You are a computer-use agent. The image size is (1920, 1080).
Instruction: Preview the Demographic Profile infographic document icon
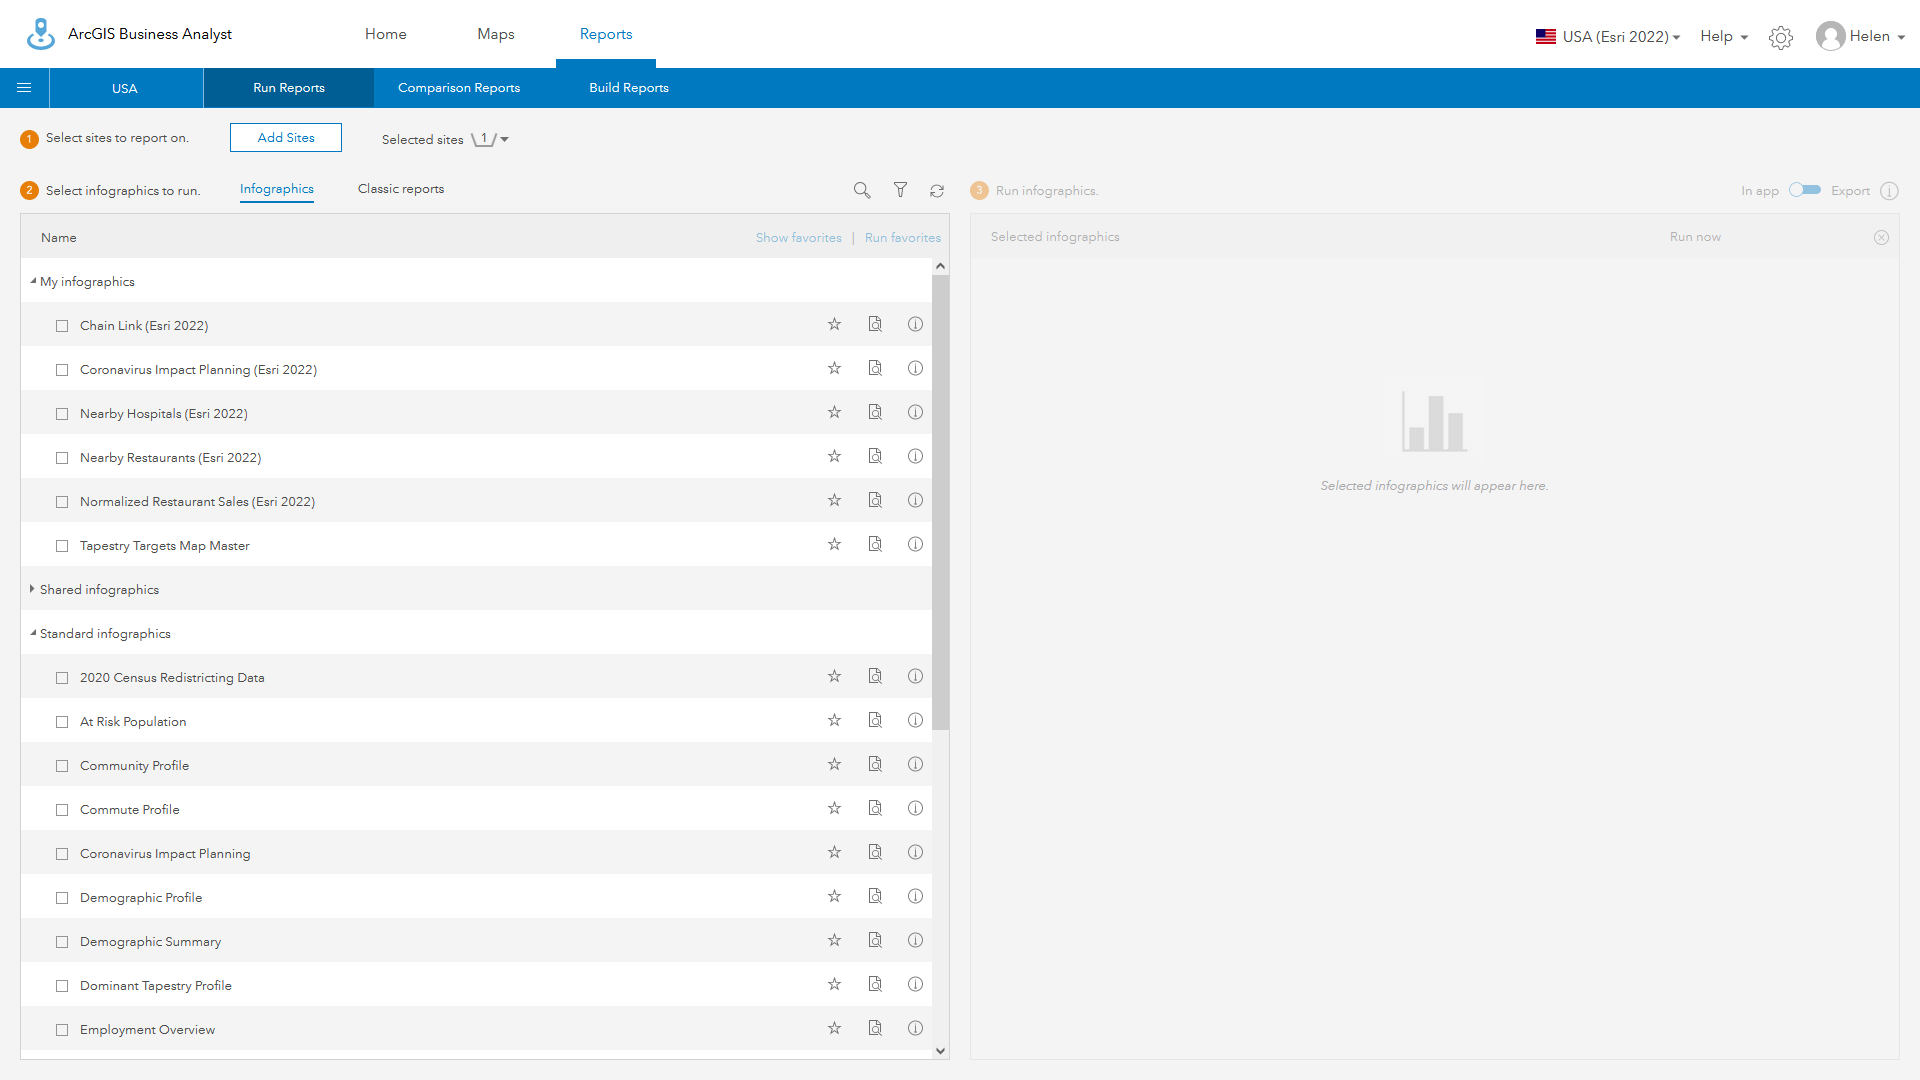point(875,896)
